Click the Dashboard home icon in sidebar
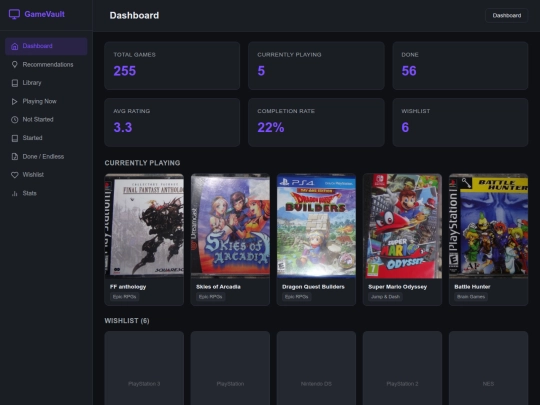The width and height of the screenshot is (540, 405). click(14, 46)
